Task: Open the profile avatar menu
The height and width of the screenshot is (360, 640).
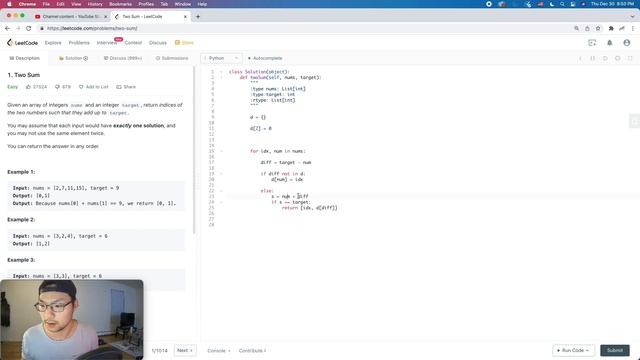Action: [x=627, y=42]
